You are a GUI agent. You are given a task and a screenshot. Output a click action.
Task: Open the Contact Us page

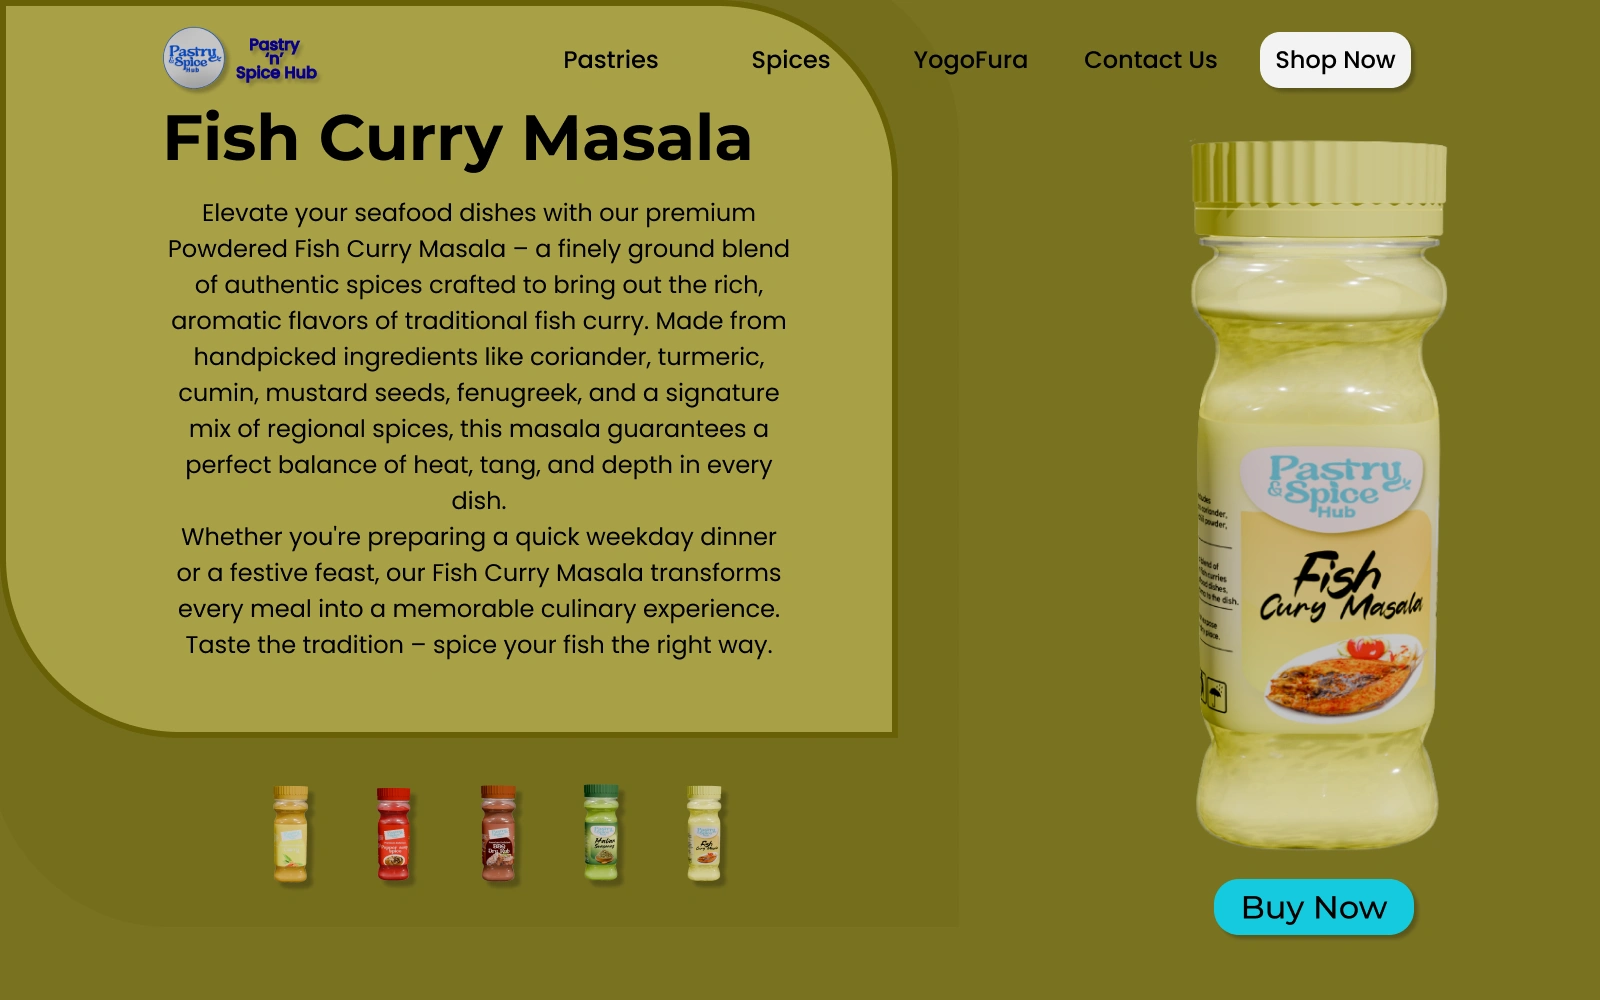pyautogui.click(x=1151, y=60)
